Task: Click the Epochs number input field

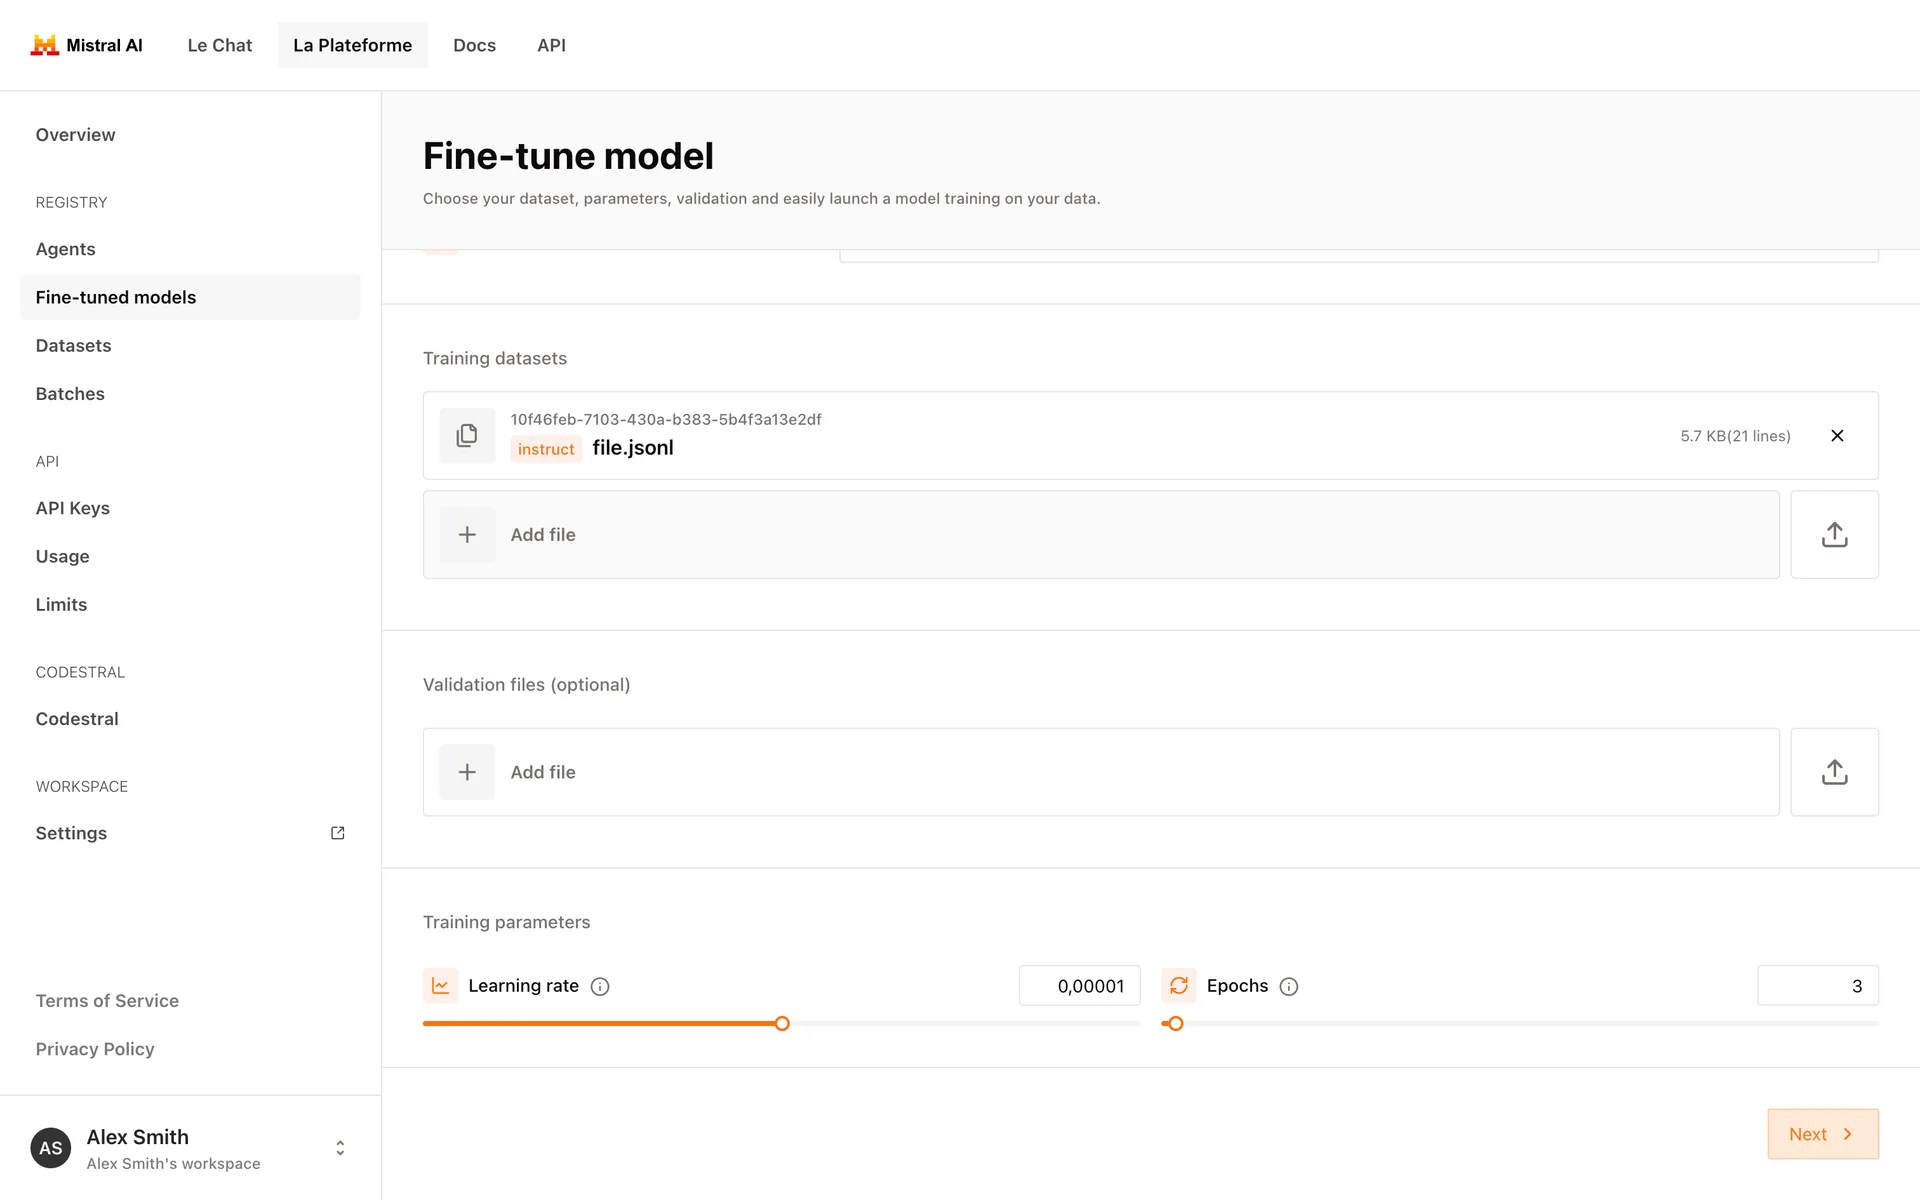Action: pos(1817,986)
